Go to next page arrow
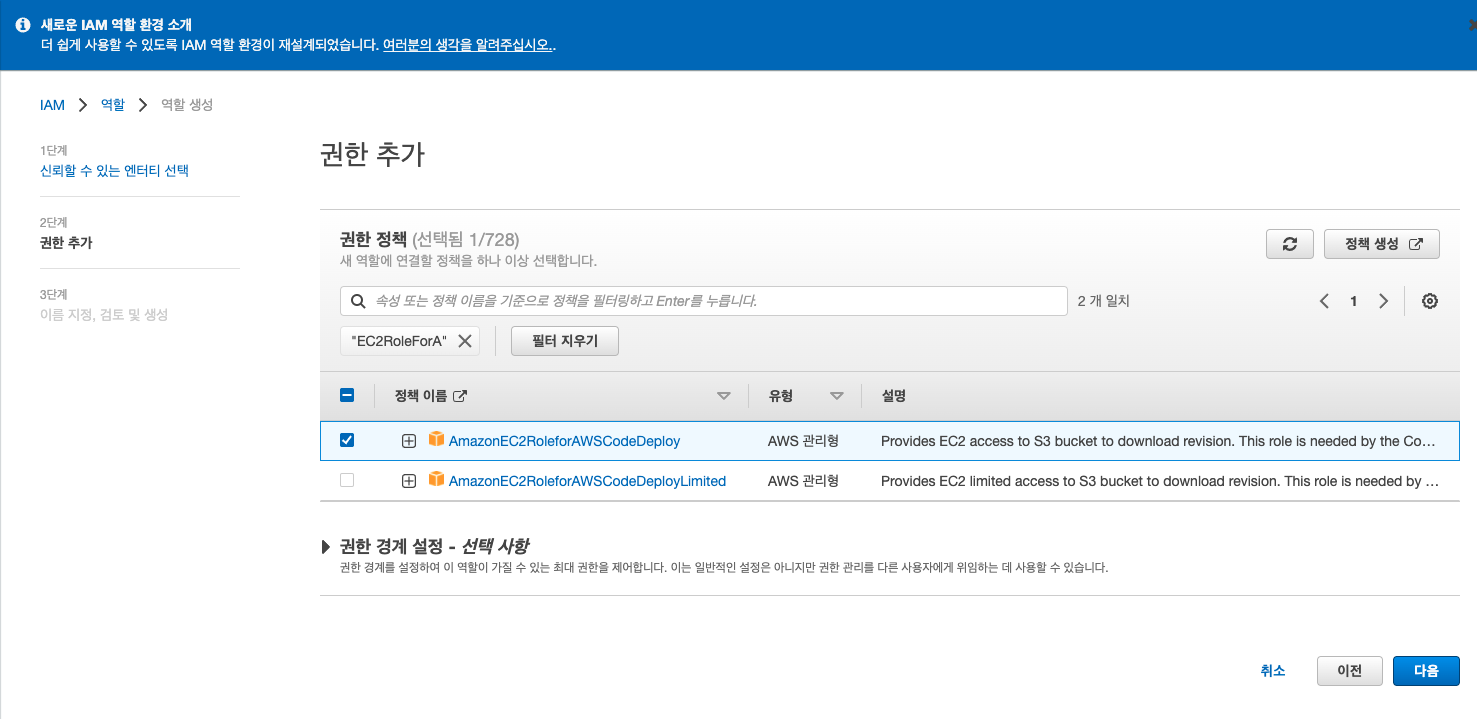This screenshot has width=1477, height=719. (1384, 301)
